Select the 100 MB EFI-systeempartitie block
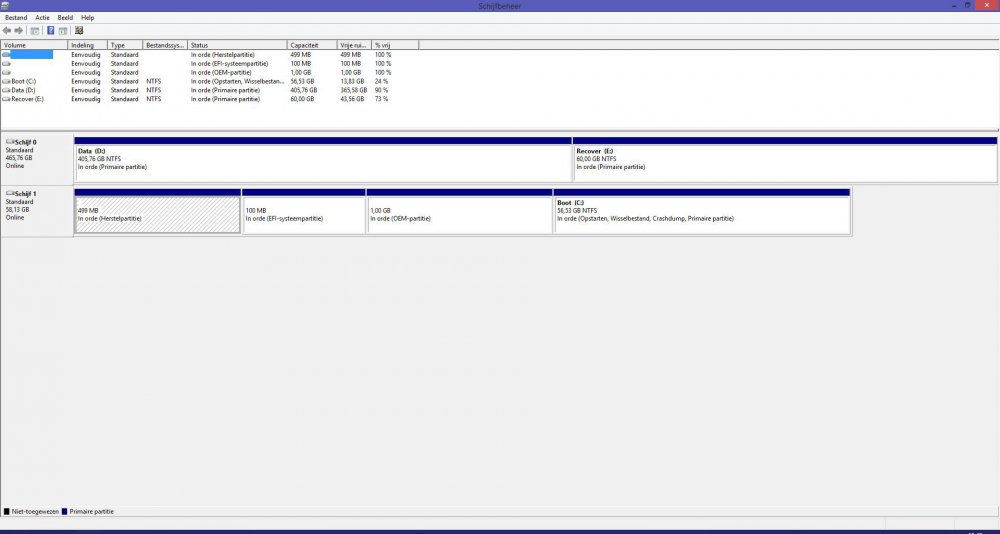1000x534 pixels. tap(304, 211)
